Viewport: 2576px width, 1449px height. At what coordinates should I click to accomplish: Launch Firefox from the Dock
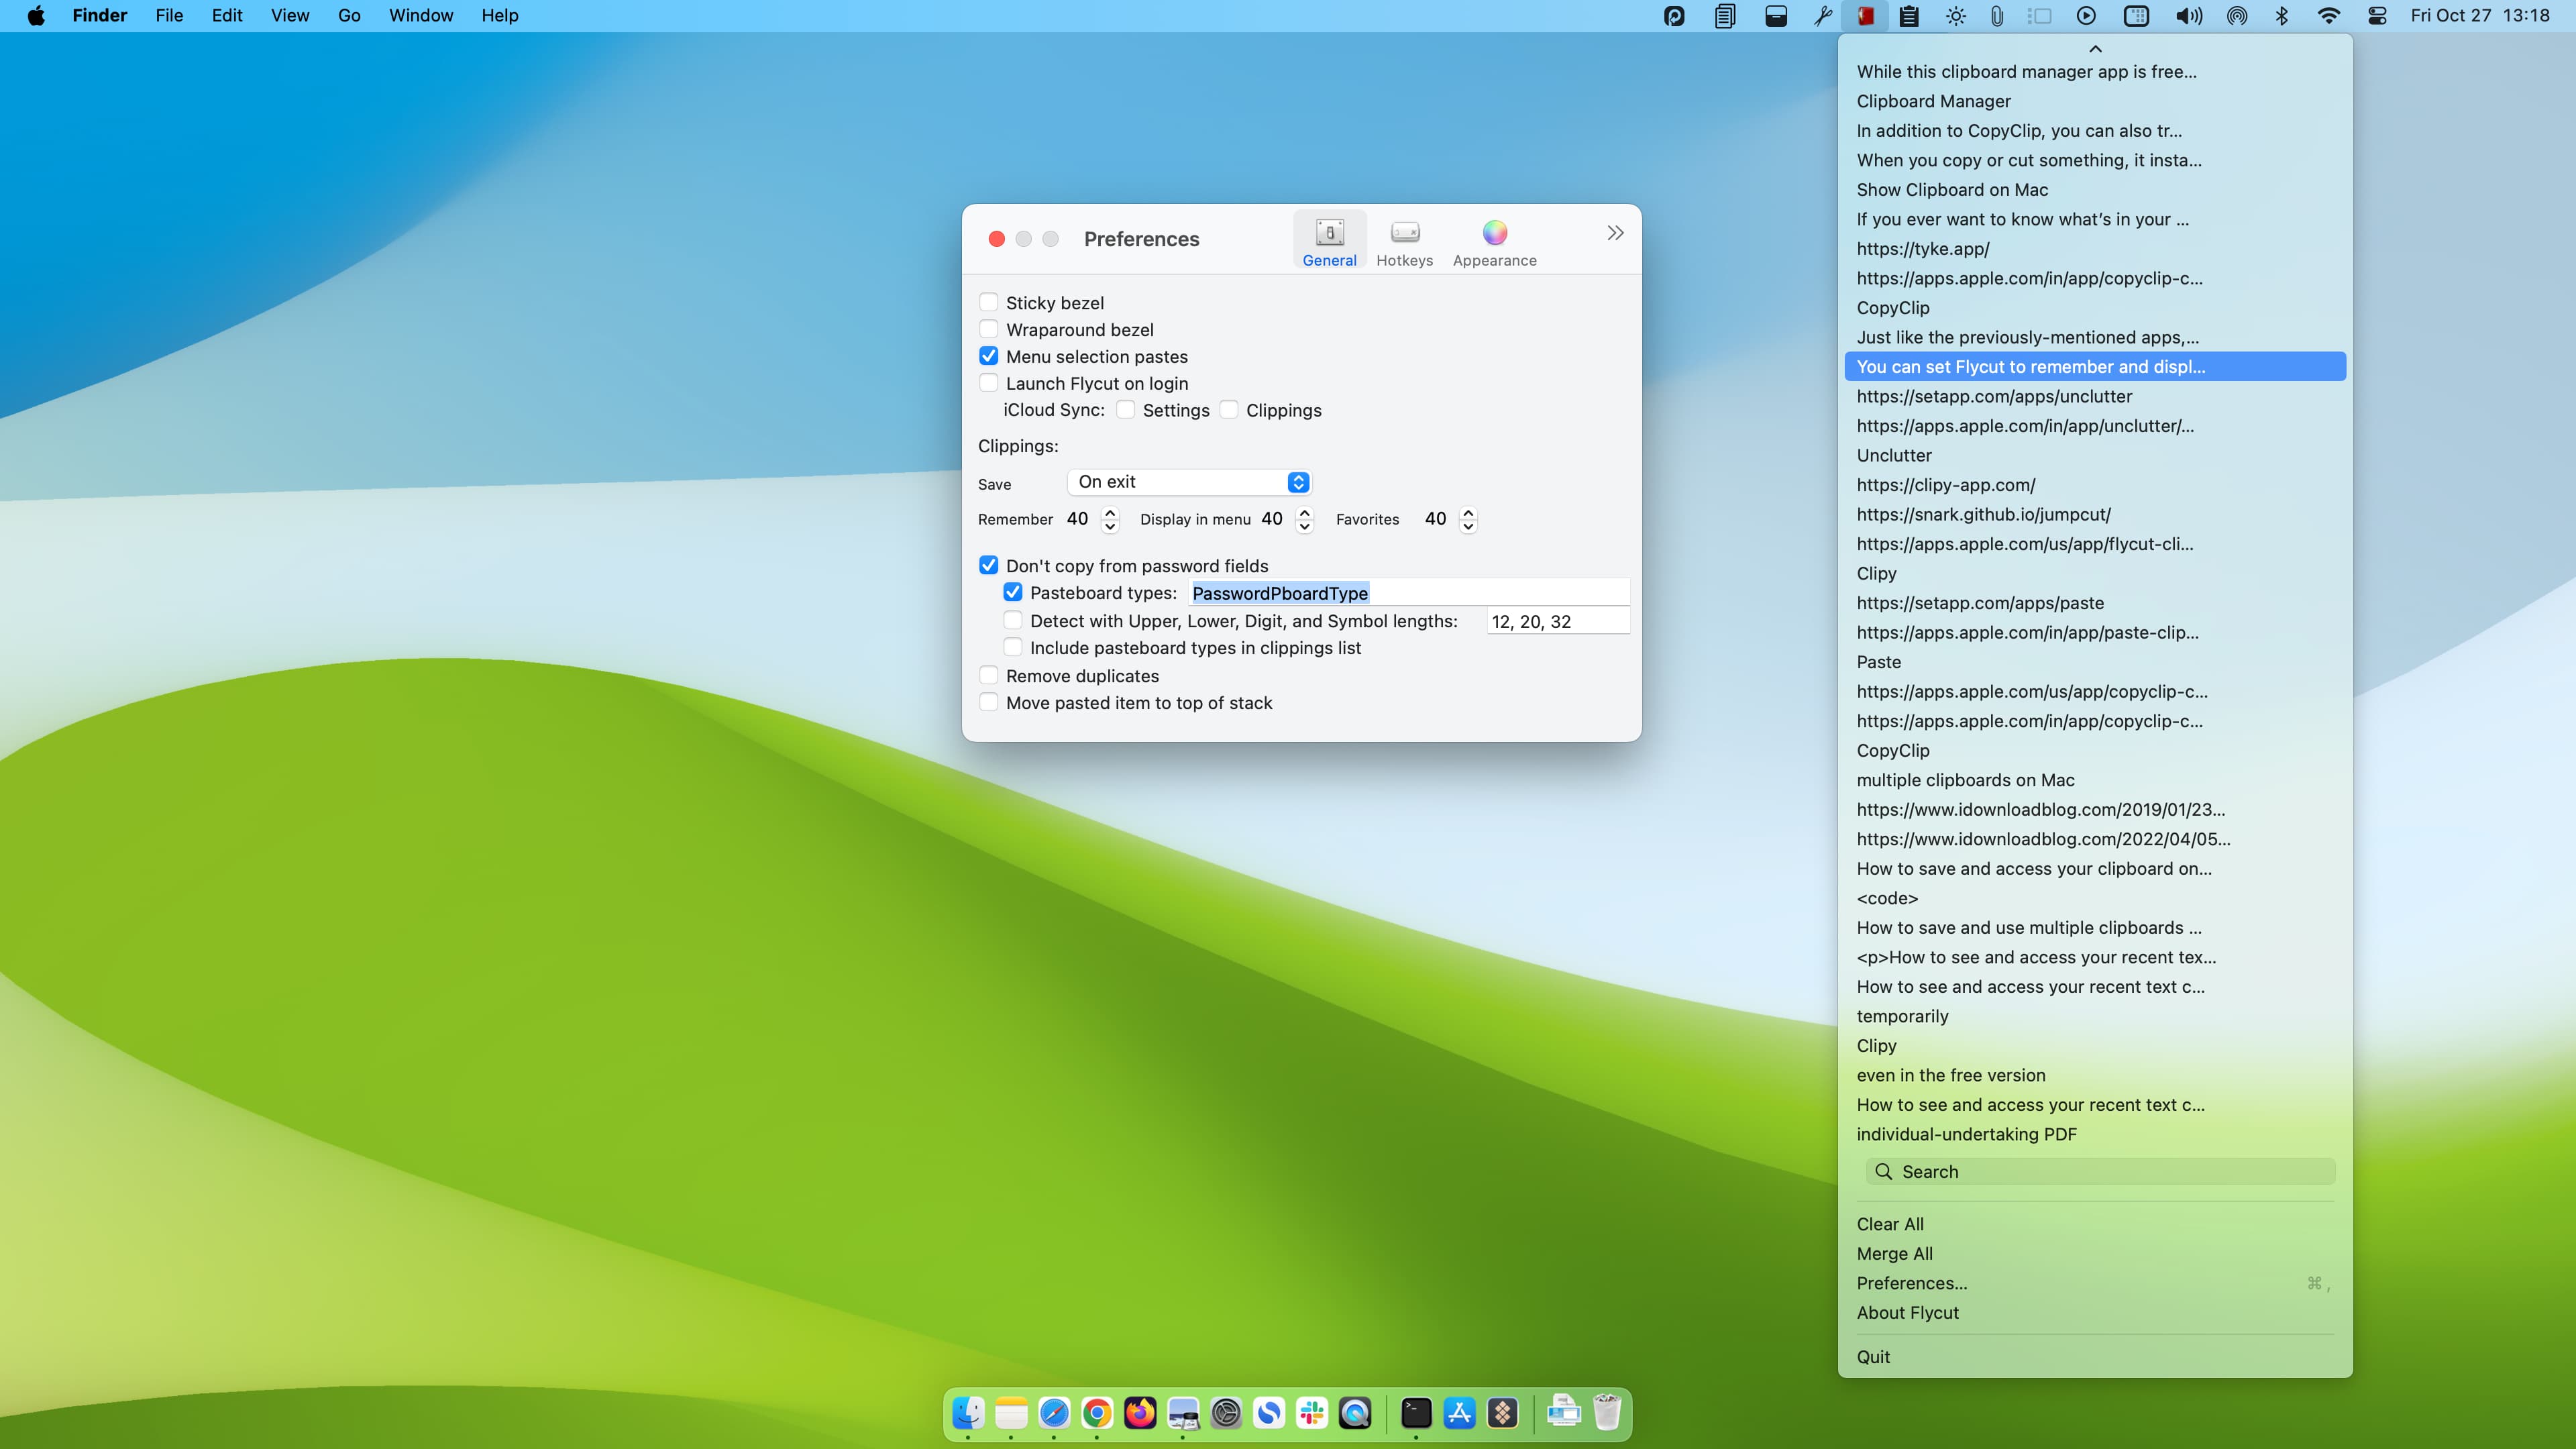pyautogui.click(x=1139, y=1413)
